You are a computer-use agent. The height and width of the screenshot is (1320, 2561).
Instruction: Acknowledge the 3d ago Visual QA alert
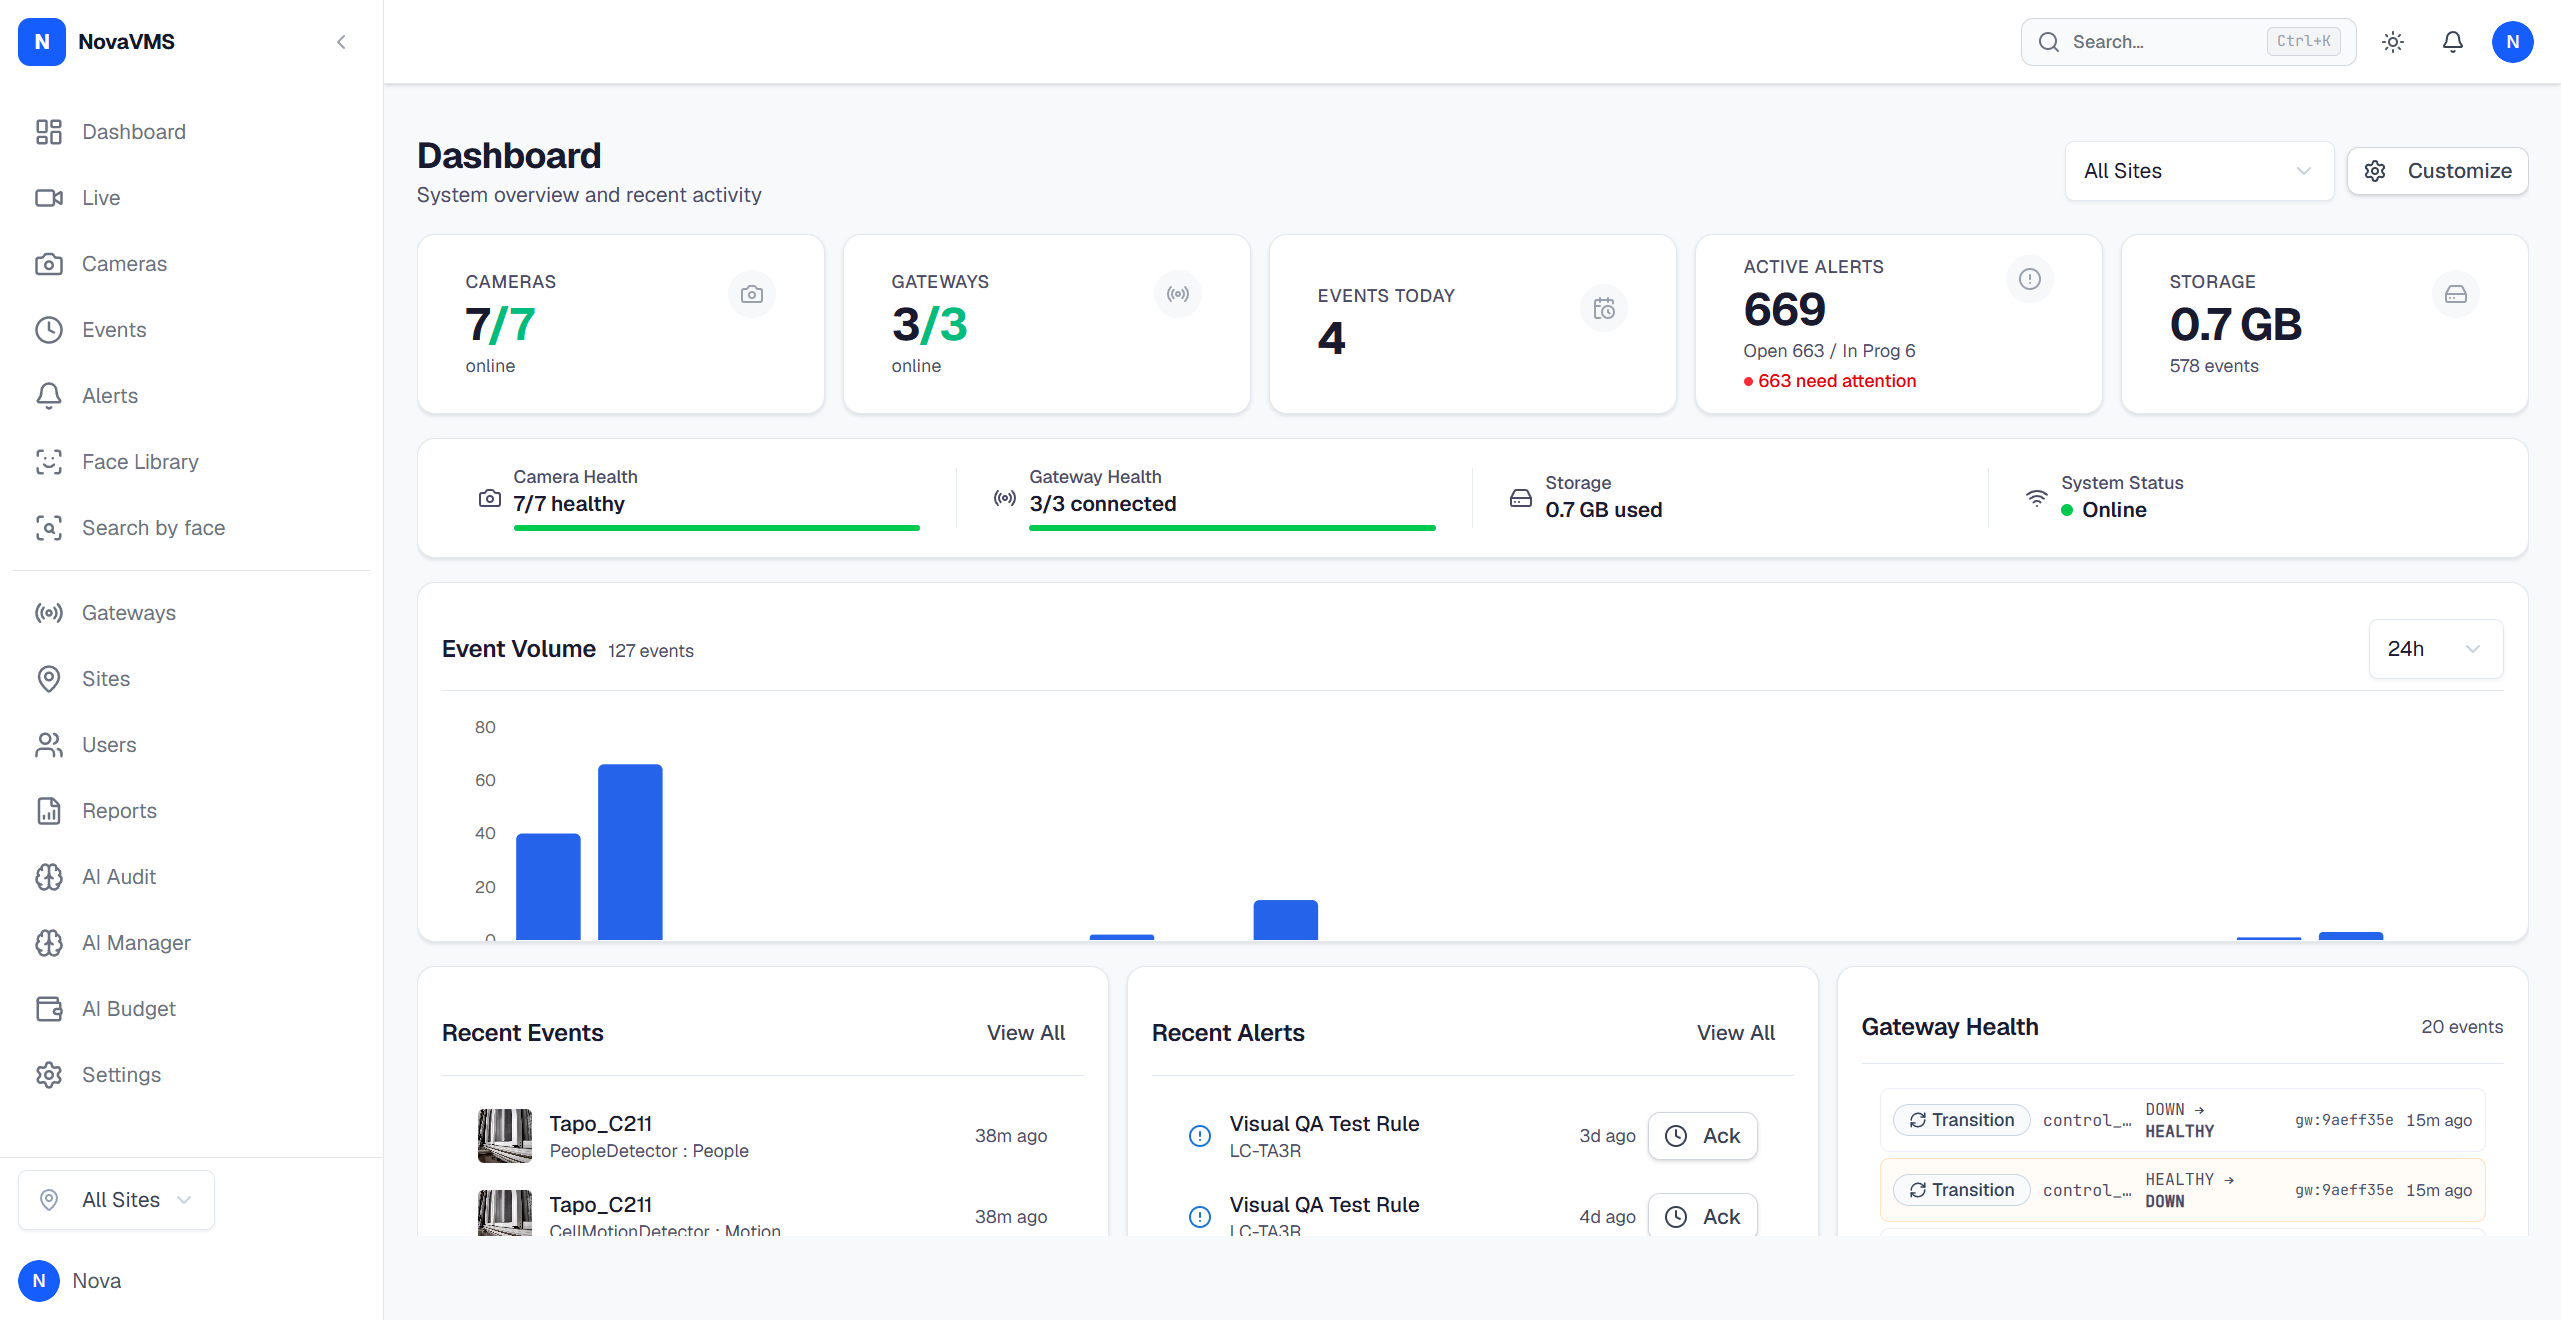(1702, 1136)
